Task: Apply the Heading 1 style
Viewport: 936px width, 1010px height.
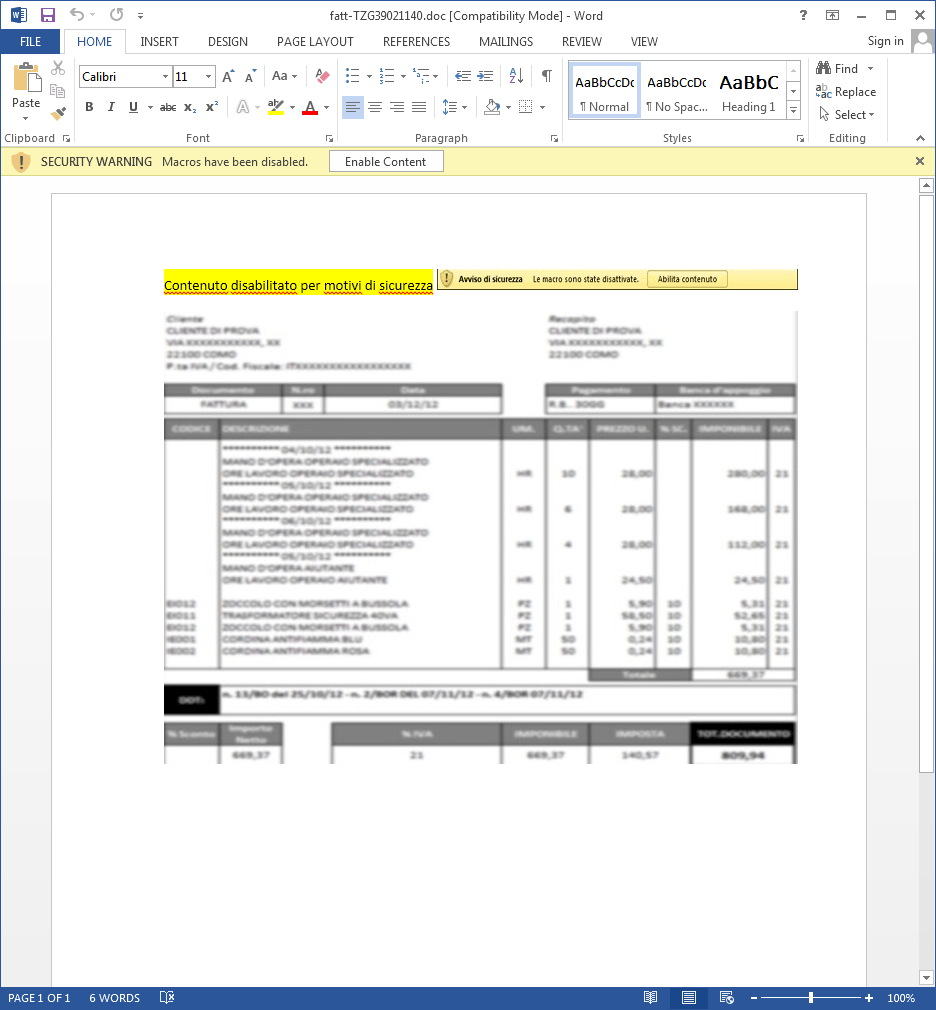Action: pos(749,91)
